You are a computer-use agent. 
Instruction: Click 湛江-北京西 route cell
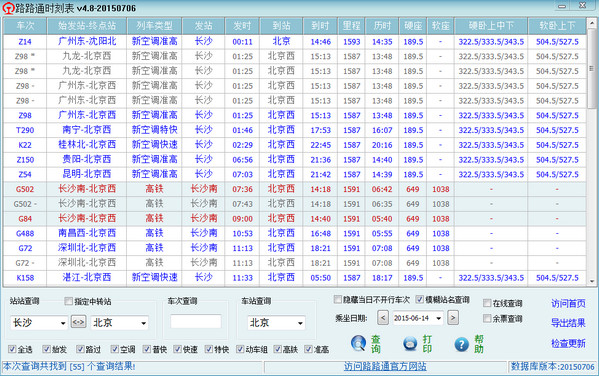[87, 277]
